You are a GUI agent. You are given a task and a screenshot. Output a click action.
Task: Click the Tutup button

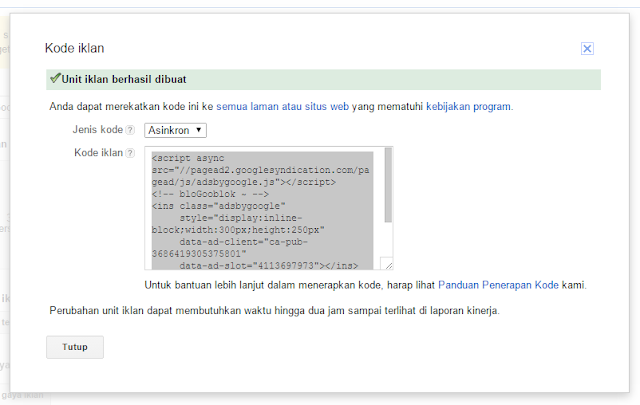(75, 347)
